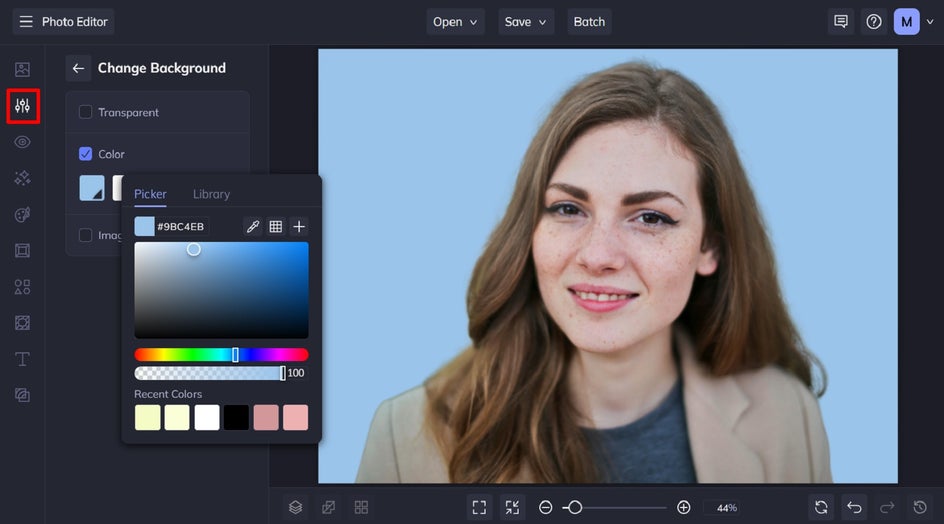Select the second pale yellow recent color
The image size is (944, 524).
coord(177,417)
